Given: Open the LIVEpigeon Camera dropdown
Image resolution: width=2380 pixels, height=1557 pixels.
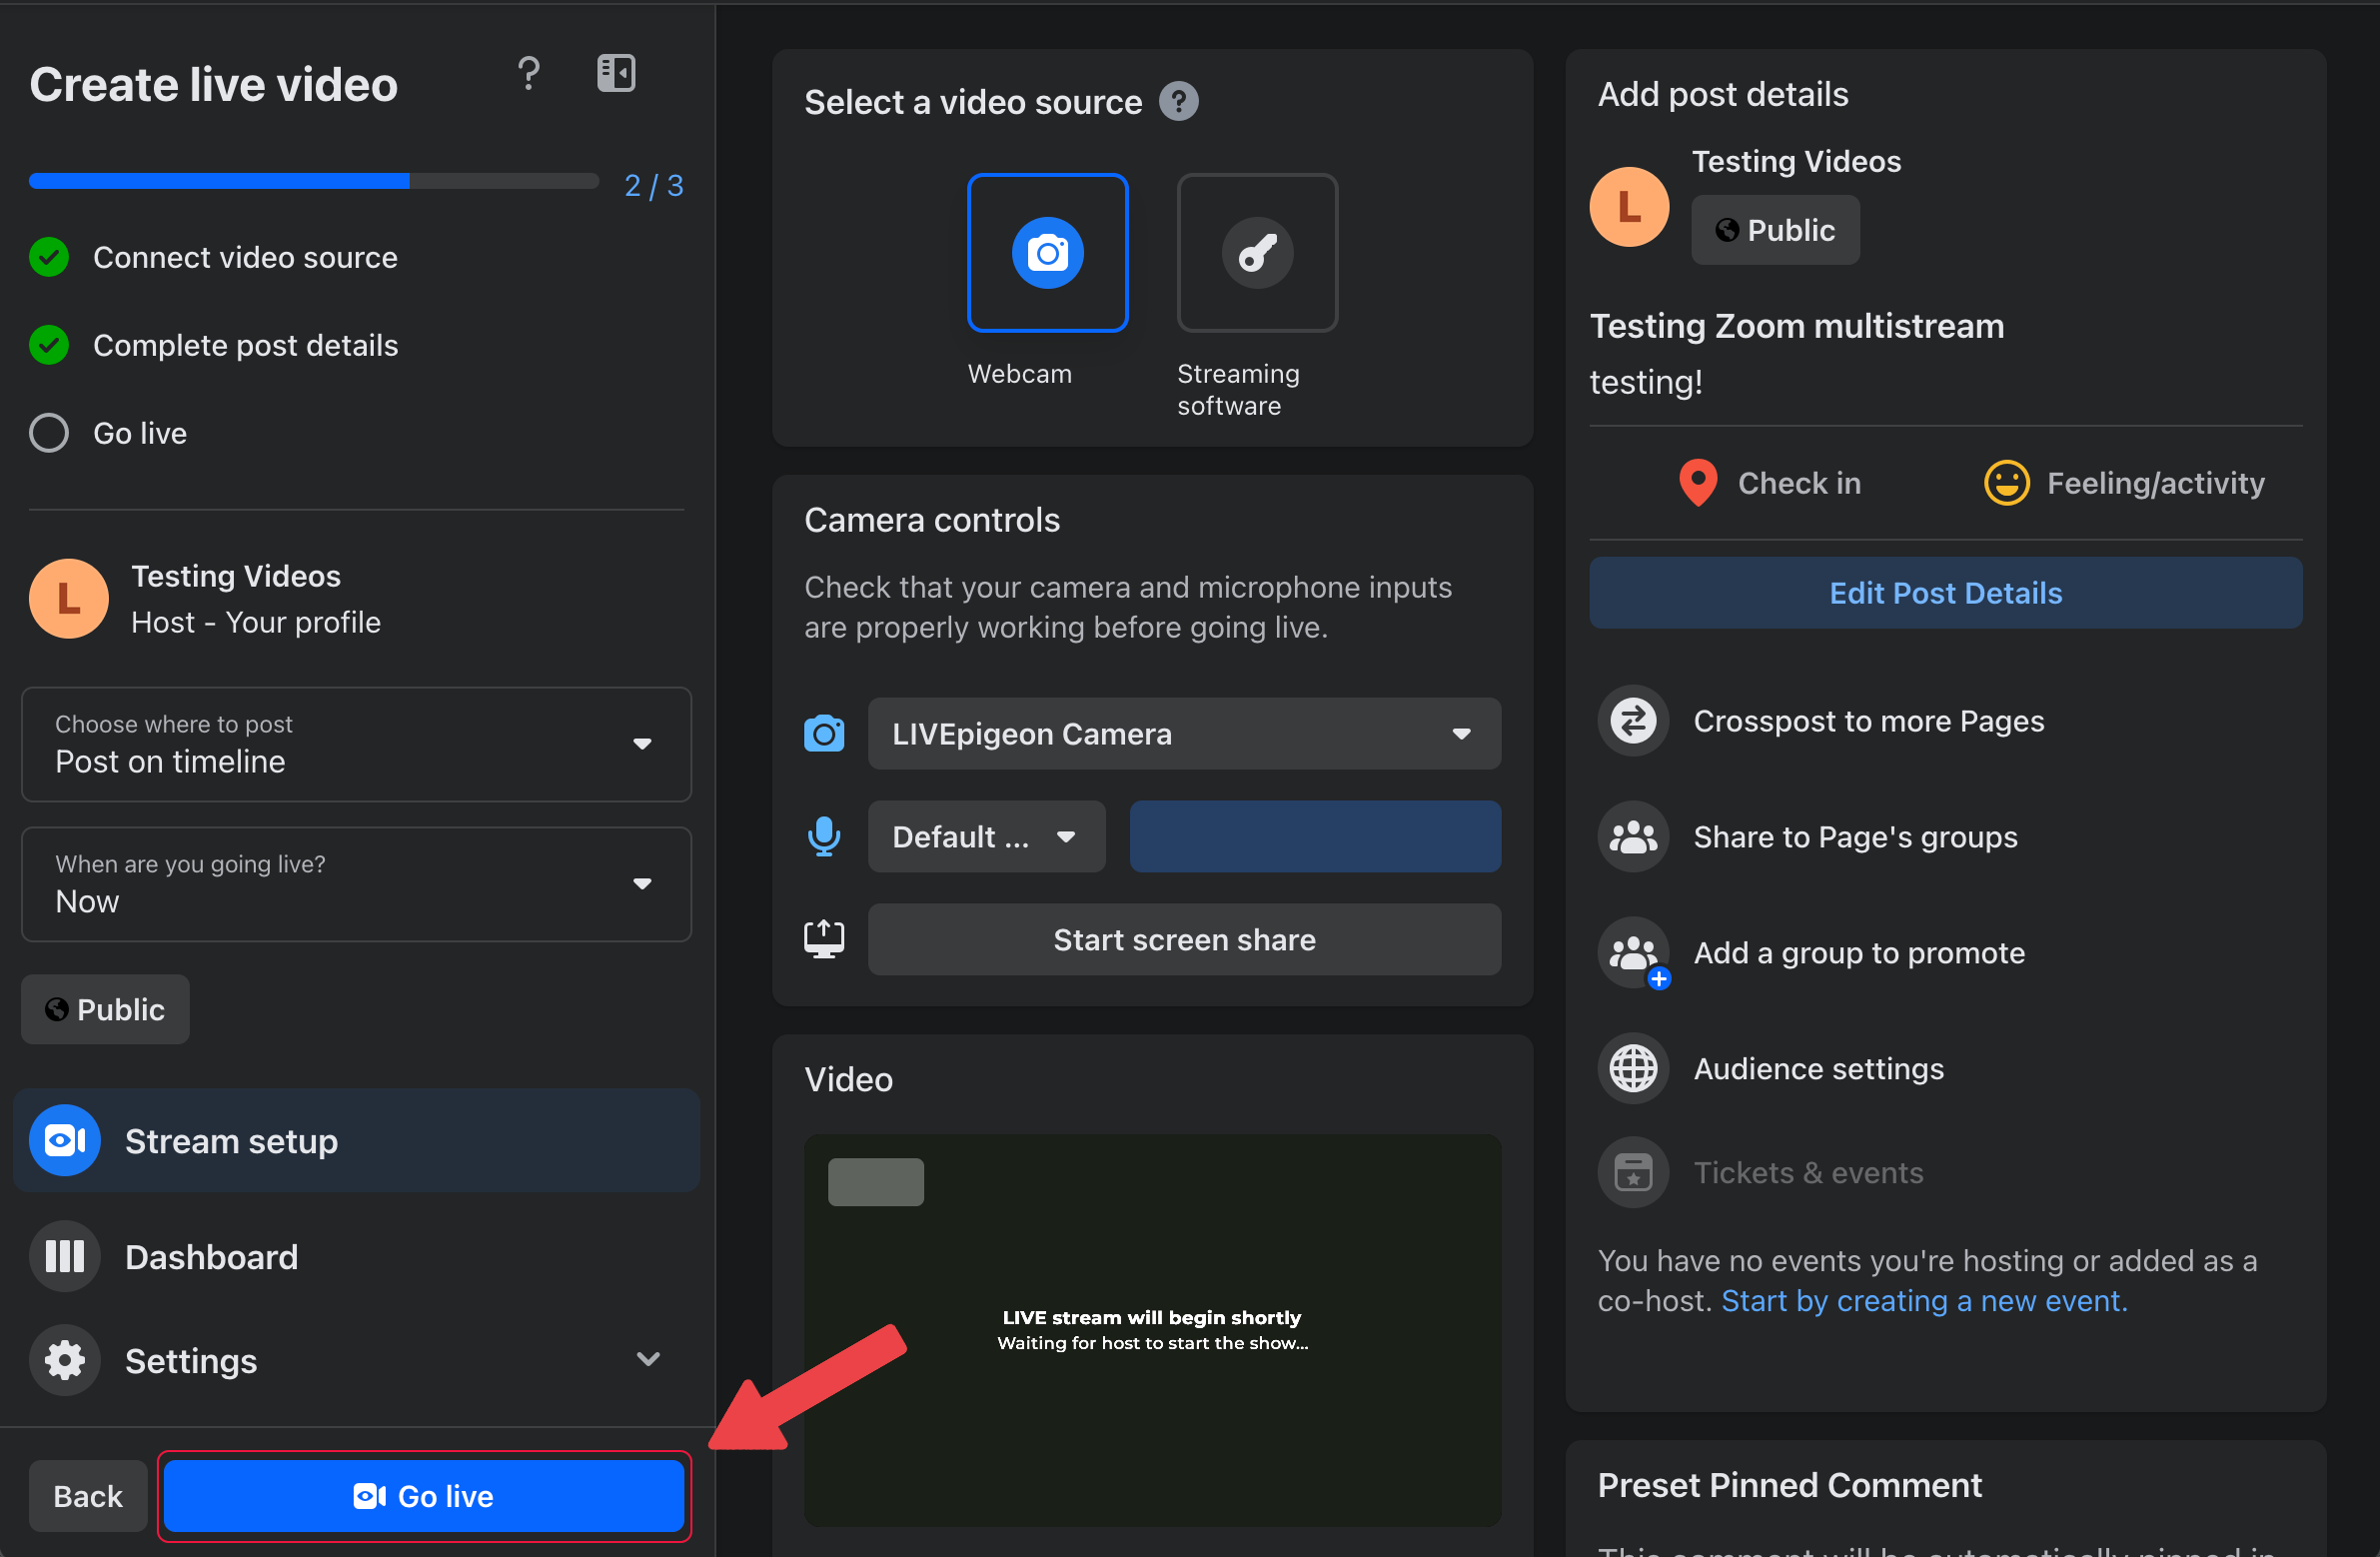Looking at the screenshot, I should click(1183, 734).
